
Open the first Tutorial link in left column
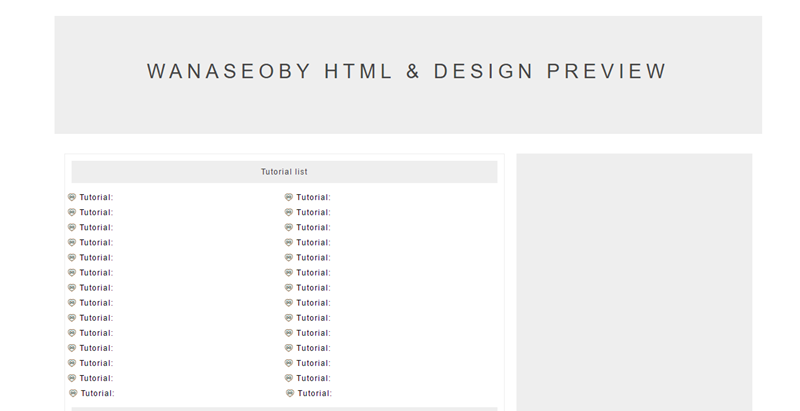(96, 197)
